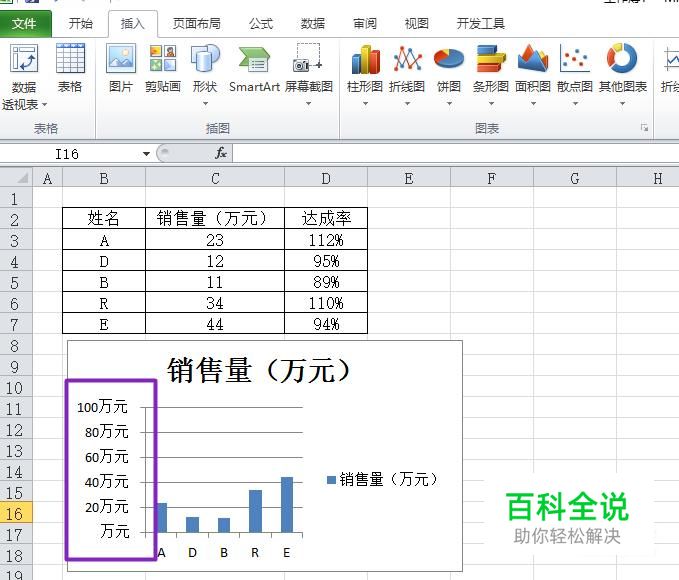Select column F header
This screenshot has height=580, width=679.
(491, 178)
